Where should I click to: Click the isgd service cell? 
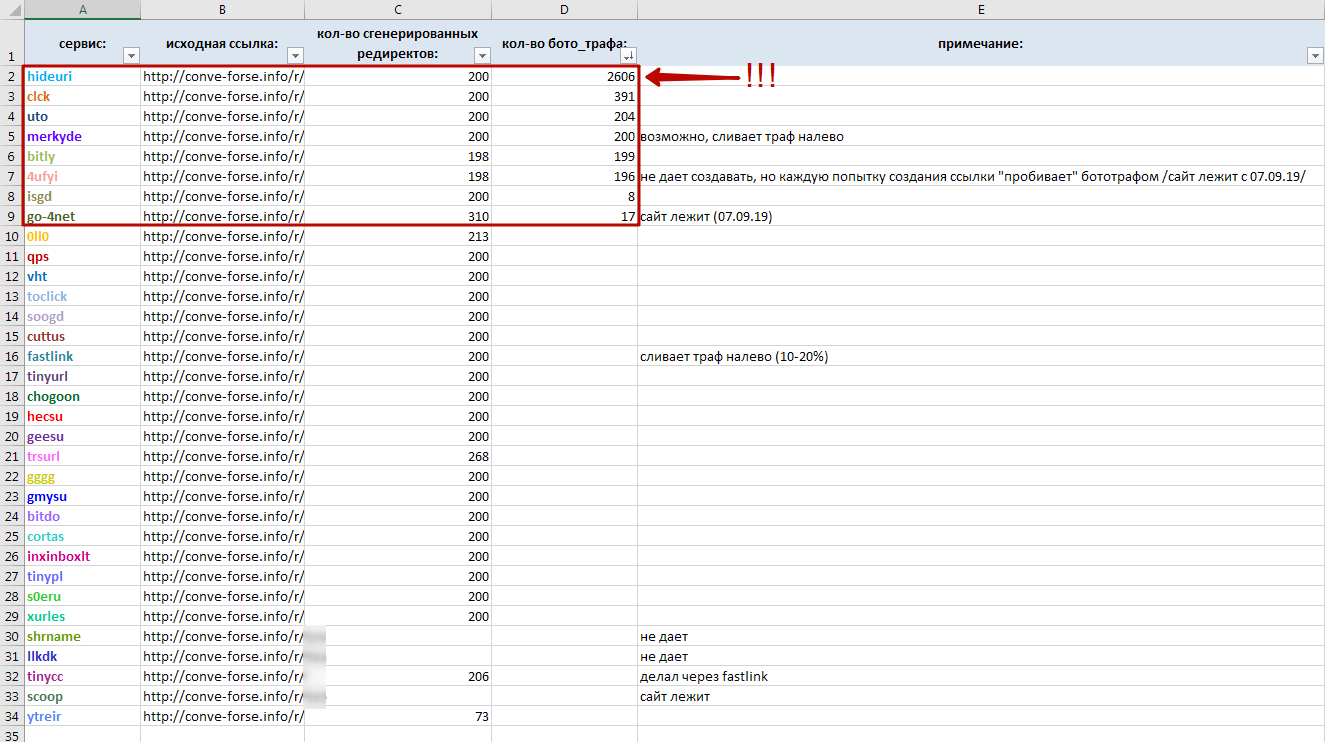point(82,196)
